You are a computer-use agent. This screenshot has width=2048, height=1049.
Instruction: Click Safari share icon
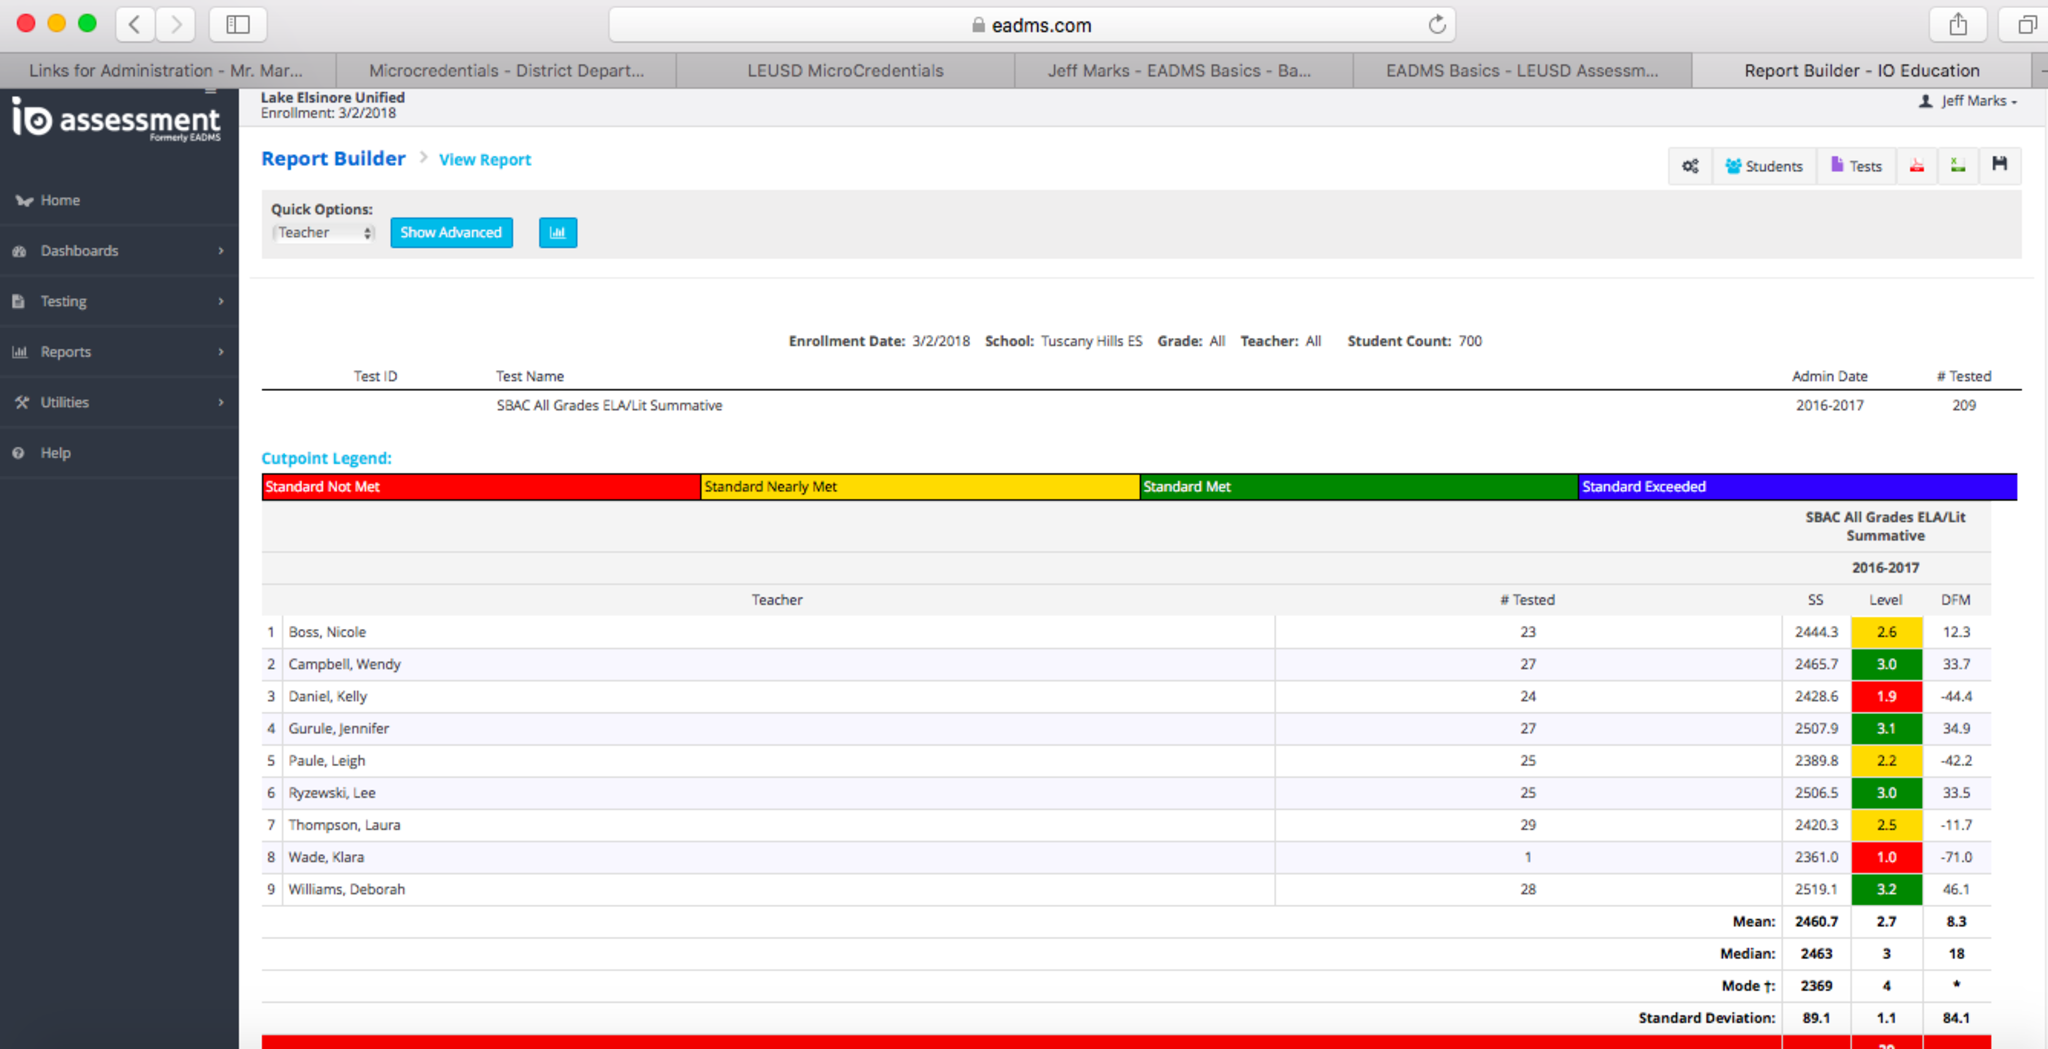coord(1958,25)
